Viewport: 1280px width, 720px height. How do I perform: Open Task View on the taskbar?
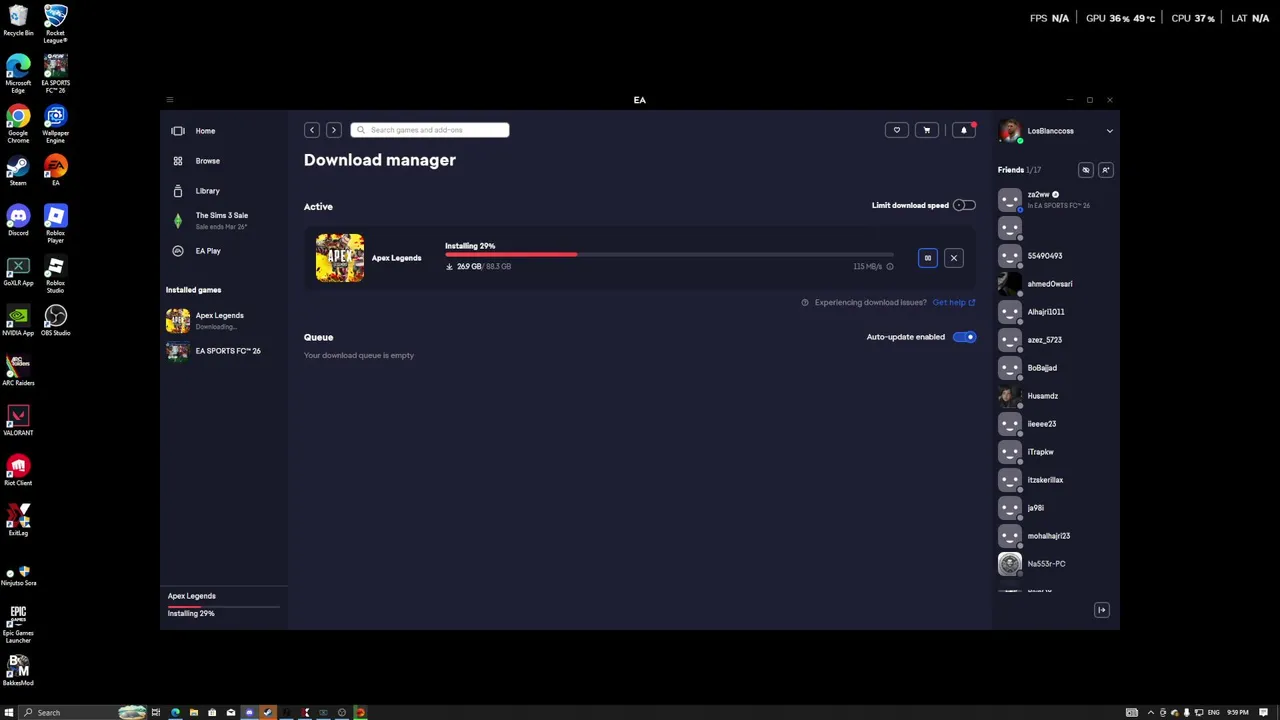[x=156, y=713]
